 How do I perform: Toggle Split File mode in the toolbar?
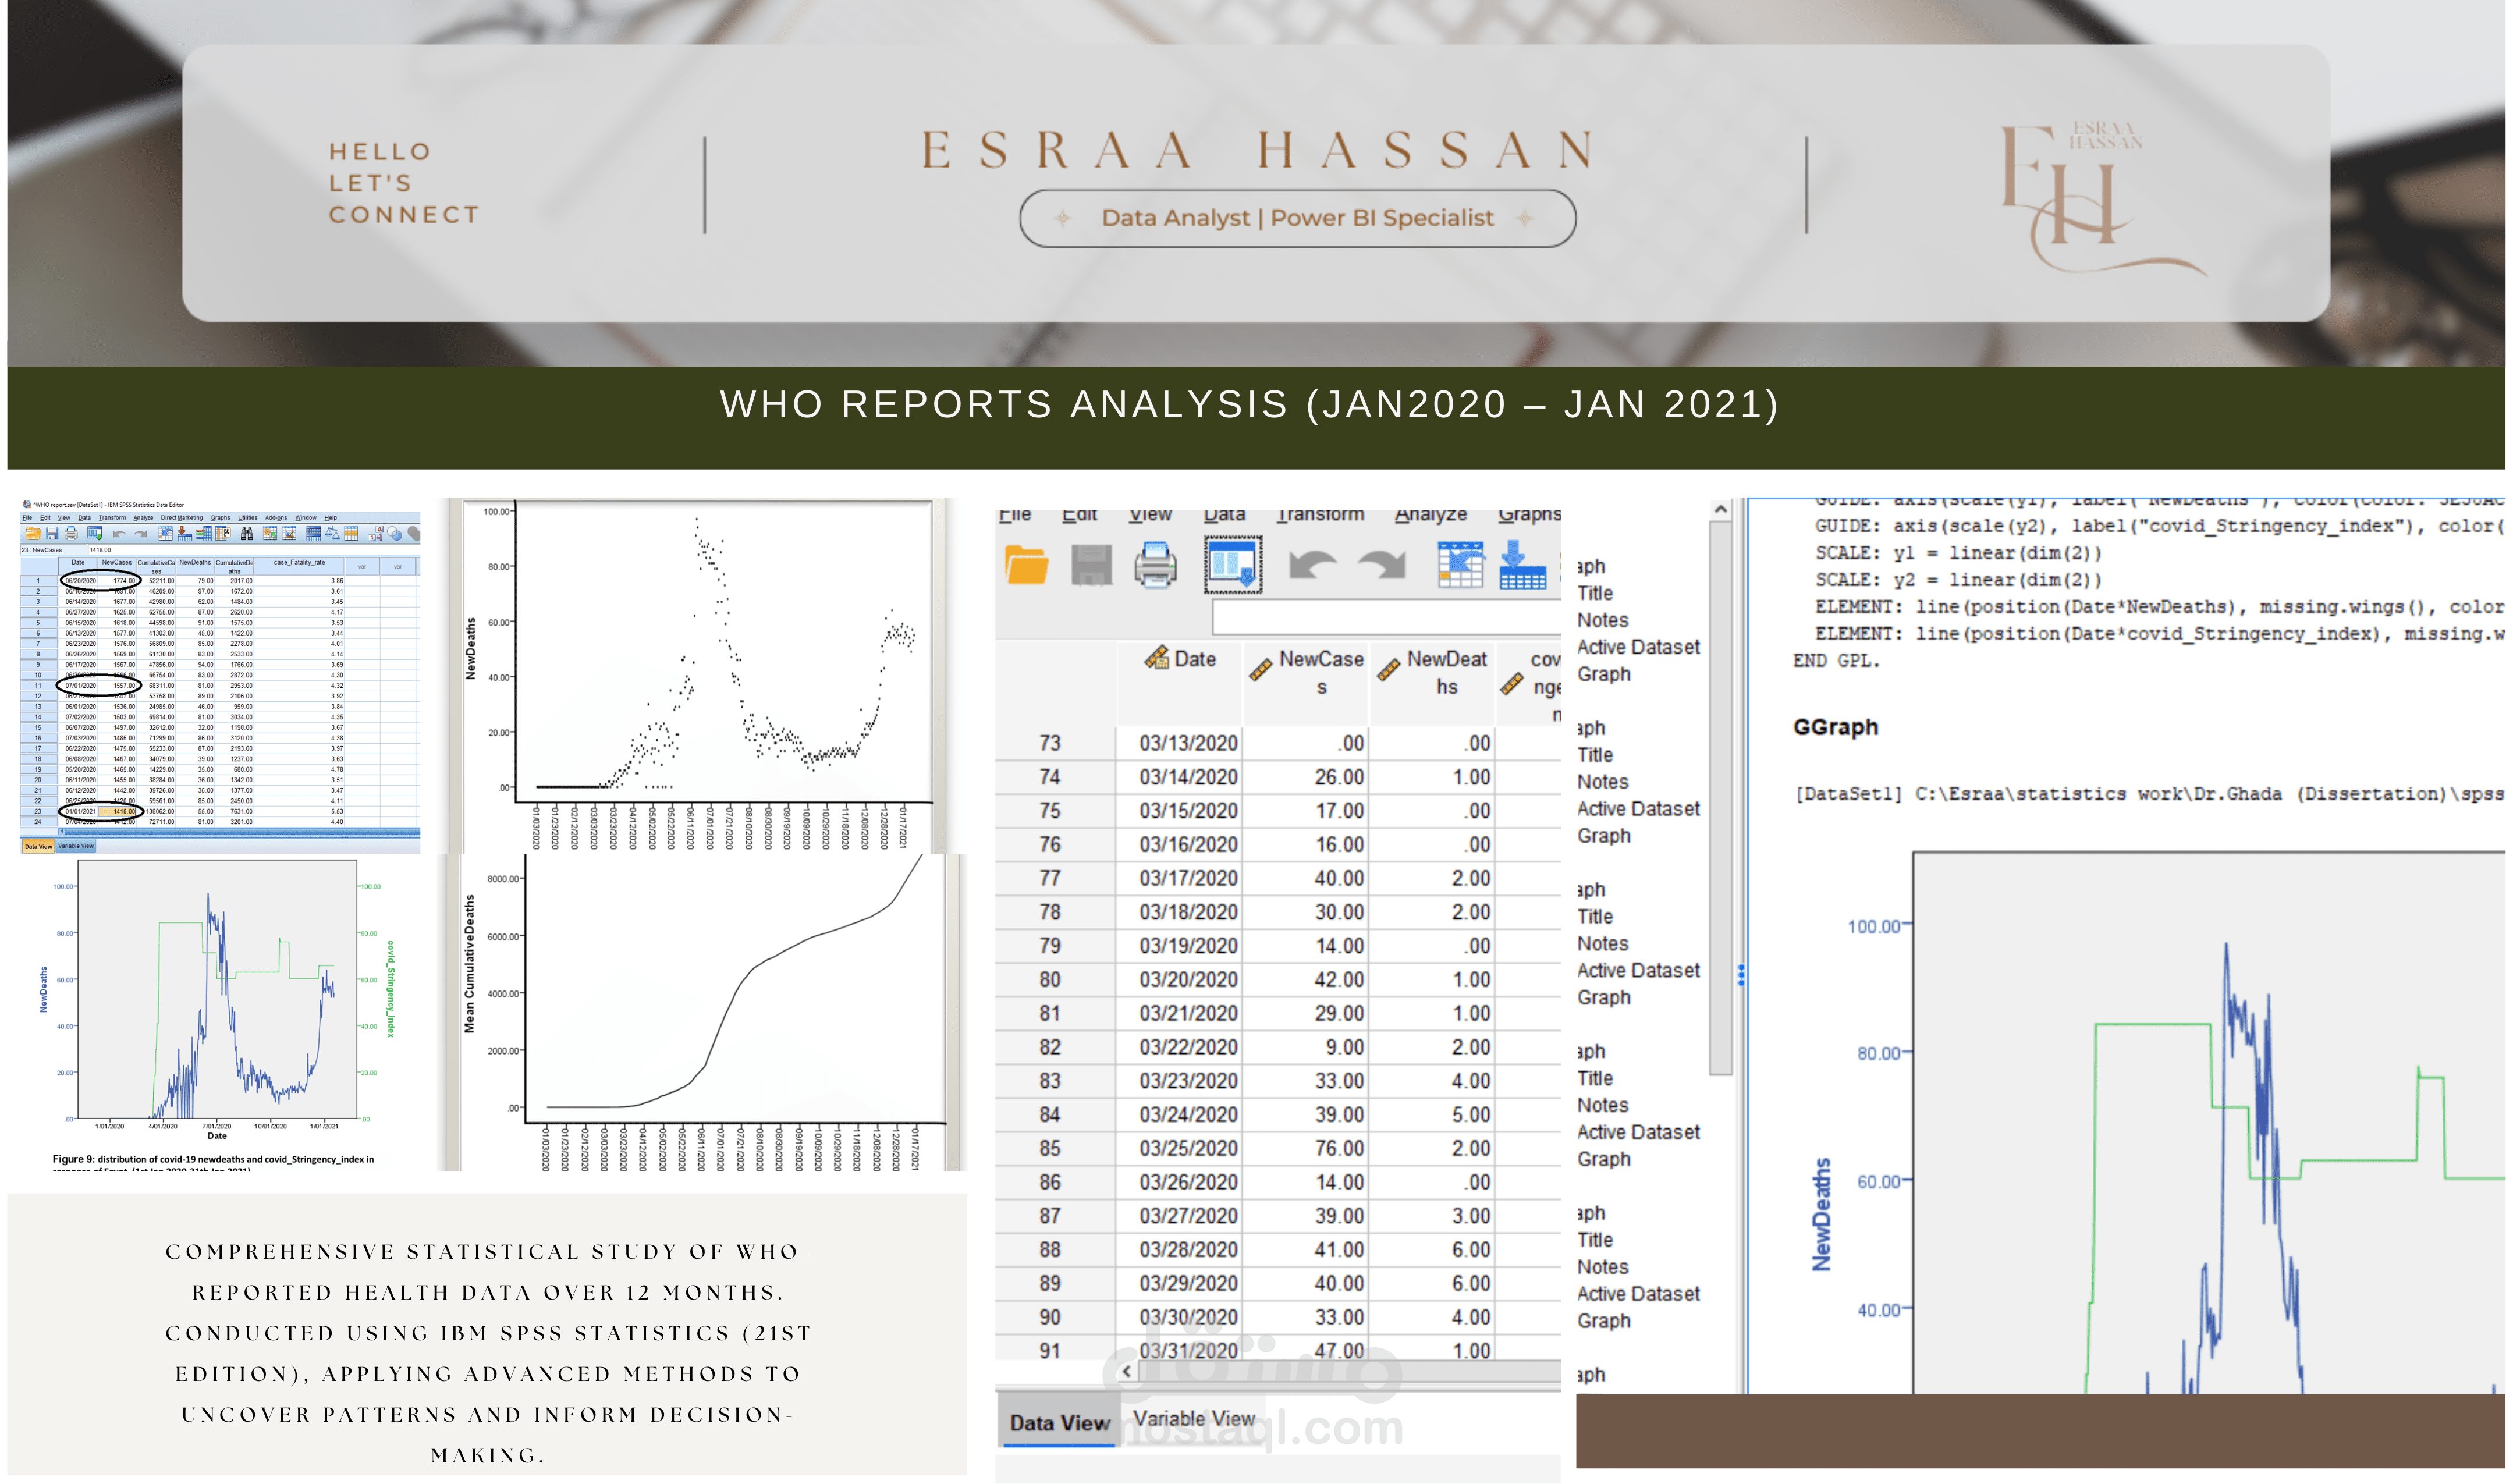click(314, 533)
